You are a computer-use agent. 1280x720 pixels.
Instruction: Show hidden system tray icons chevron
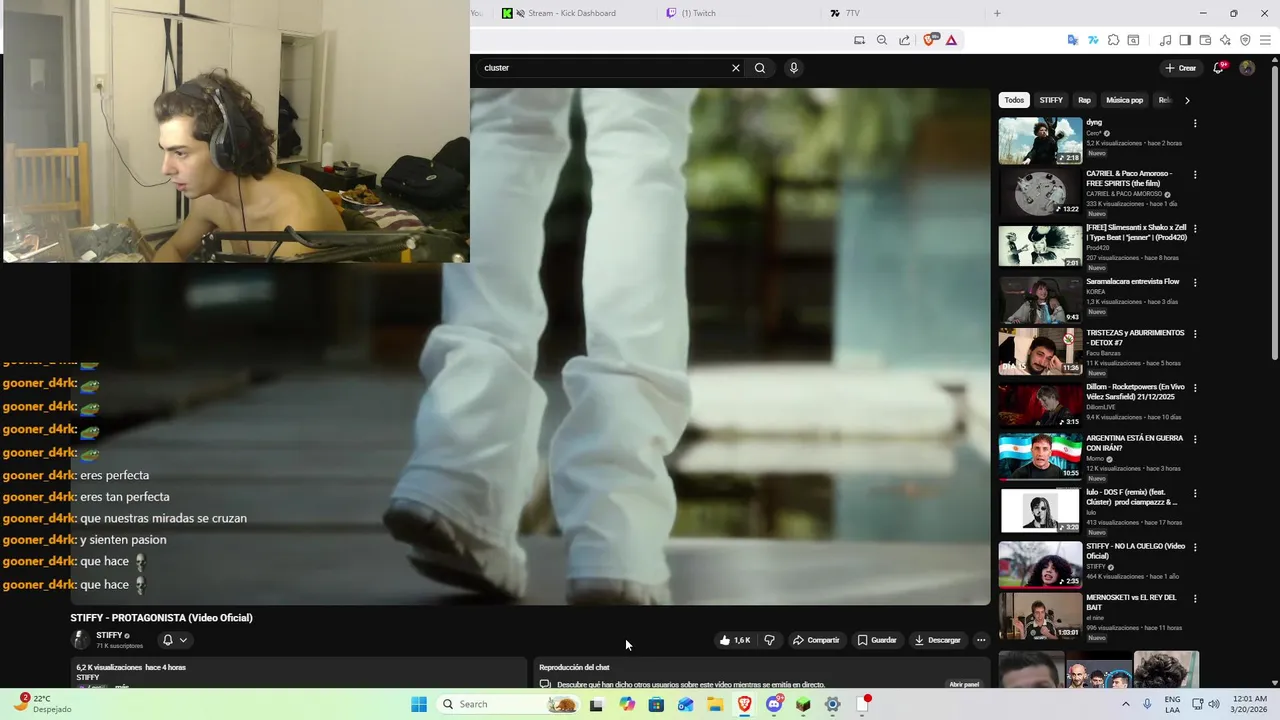click(x=1126, y=704)
